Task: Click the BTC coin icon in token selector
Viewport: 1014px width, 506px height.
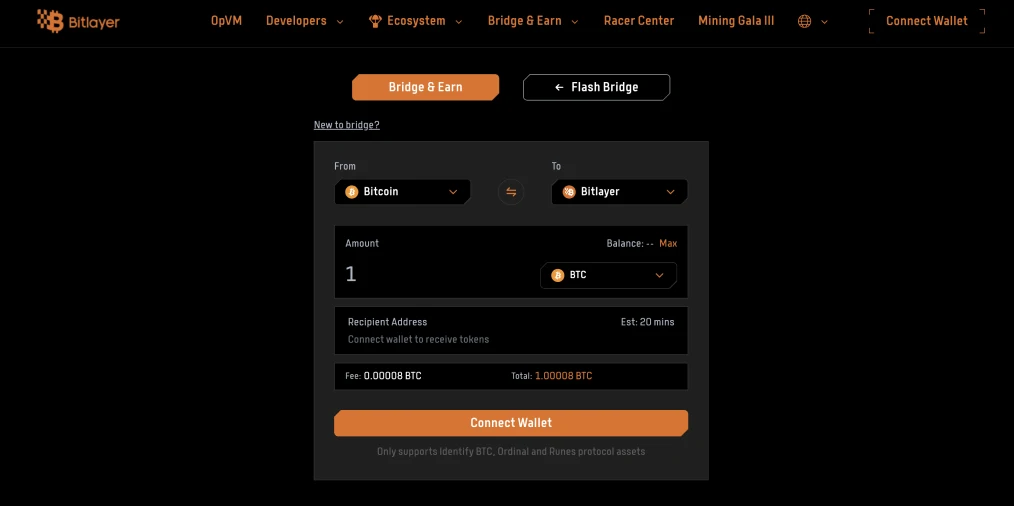Action: coord(557,275)
